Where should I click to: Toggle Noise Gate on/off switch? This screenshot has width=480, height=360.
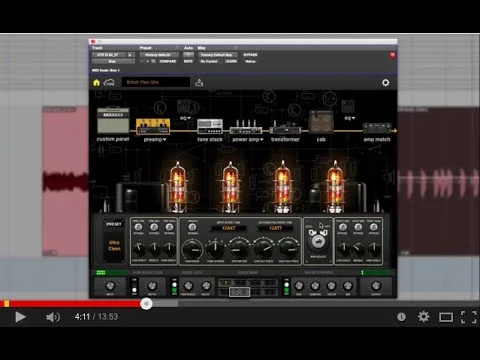tap(174, 287)
